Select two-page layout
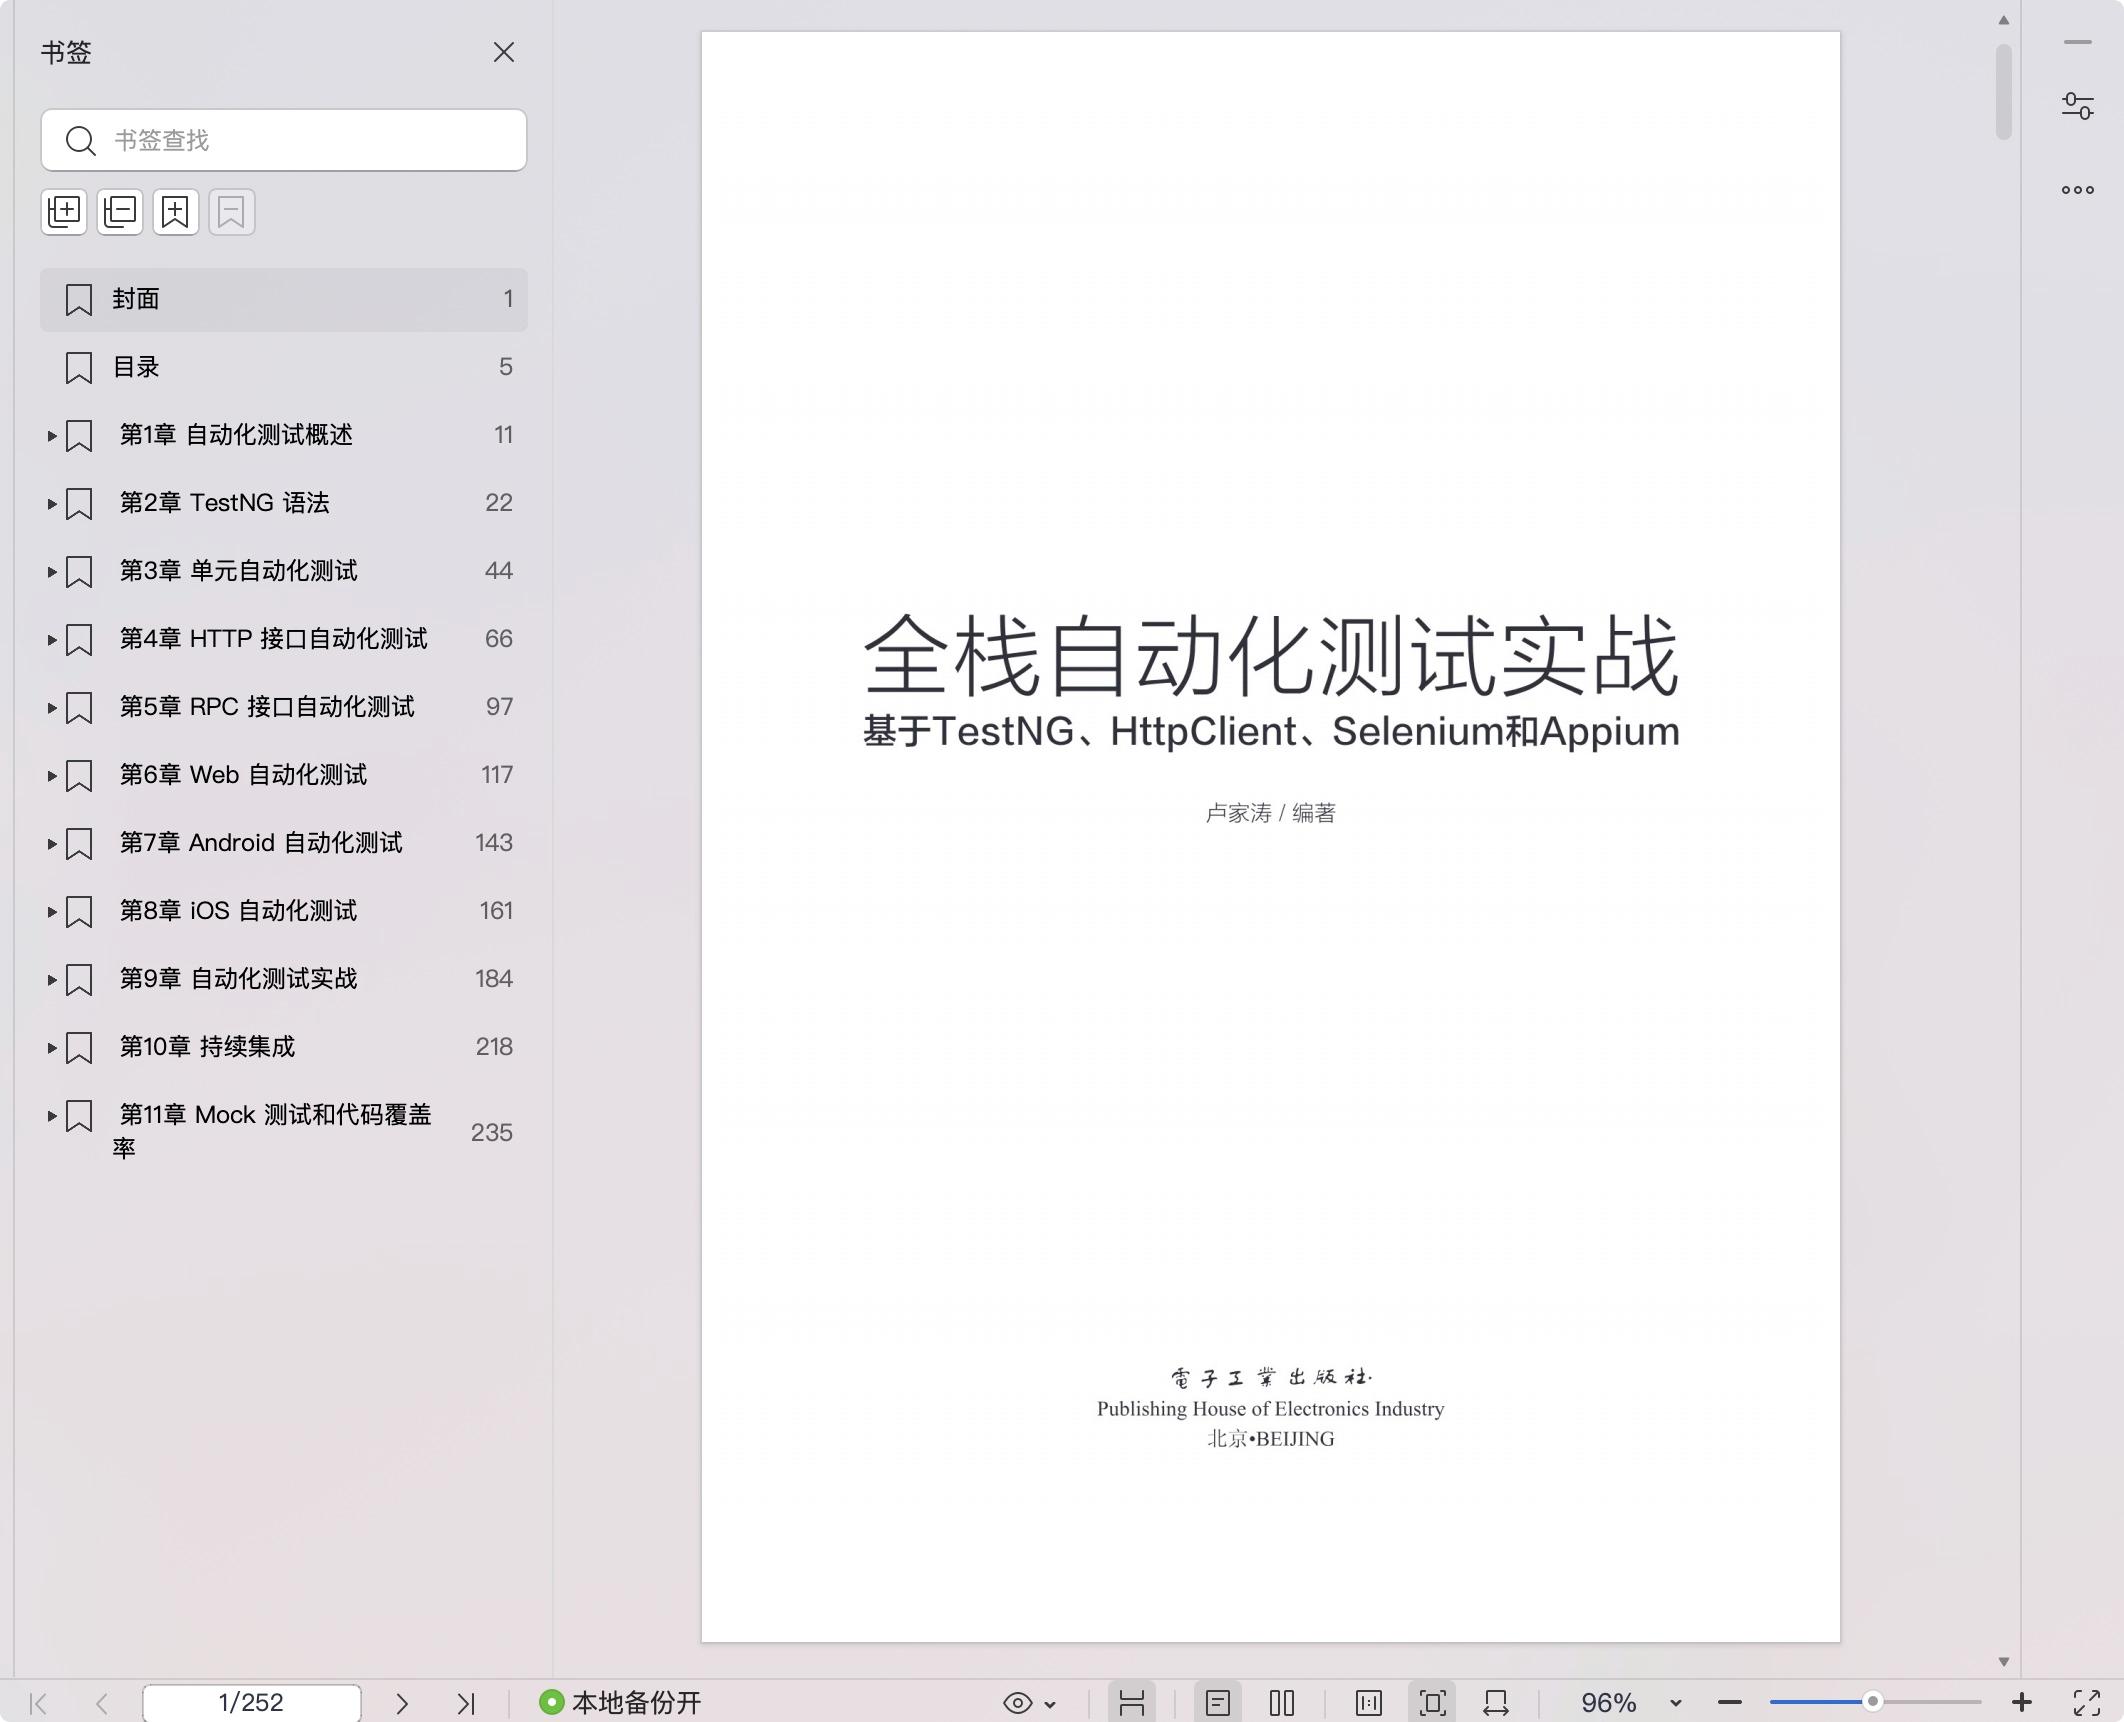 [1282, 1703]
